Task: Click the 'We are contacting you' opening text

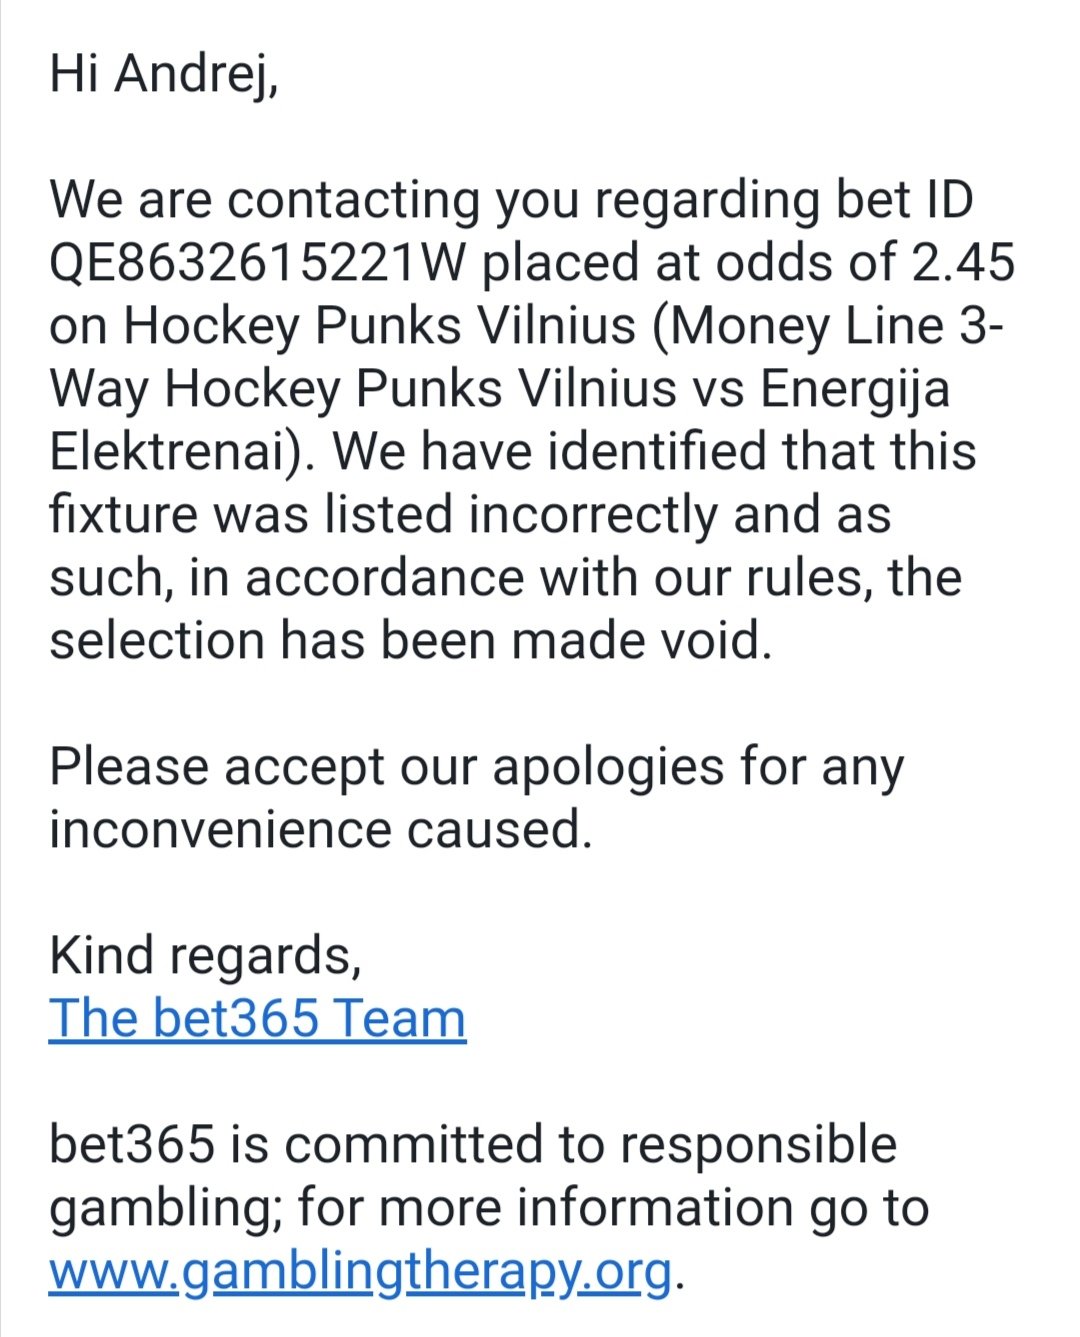Action: tap(314, 200)
